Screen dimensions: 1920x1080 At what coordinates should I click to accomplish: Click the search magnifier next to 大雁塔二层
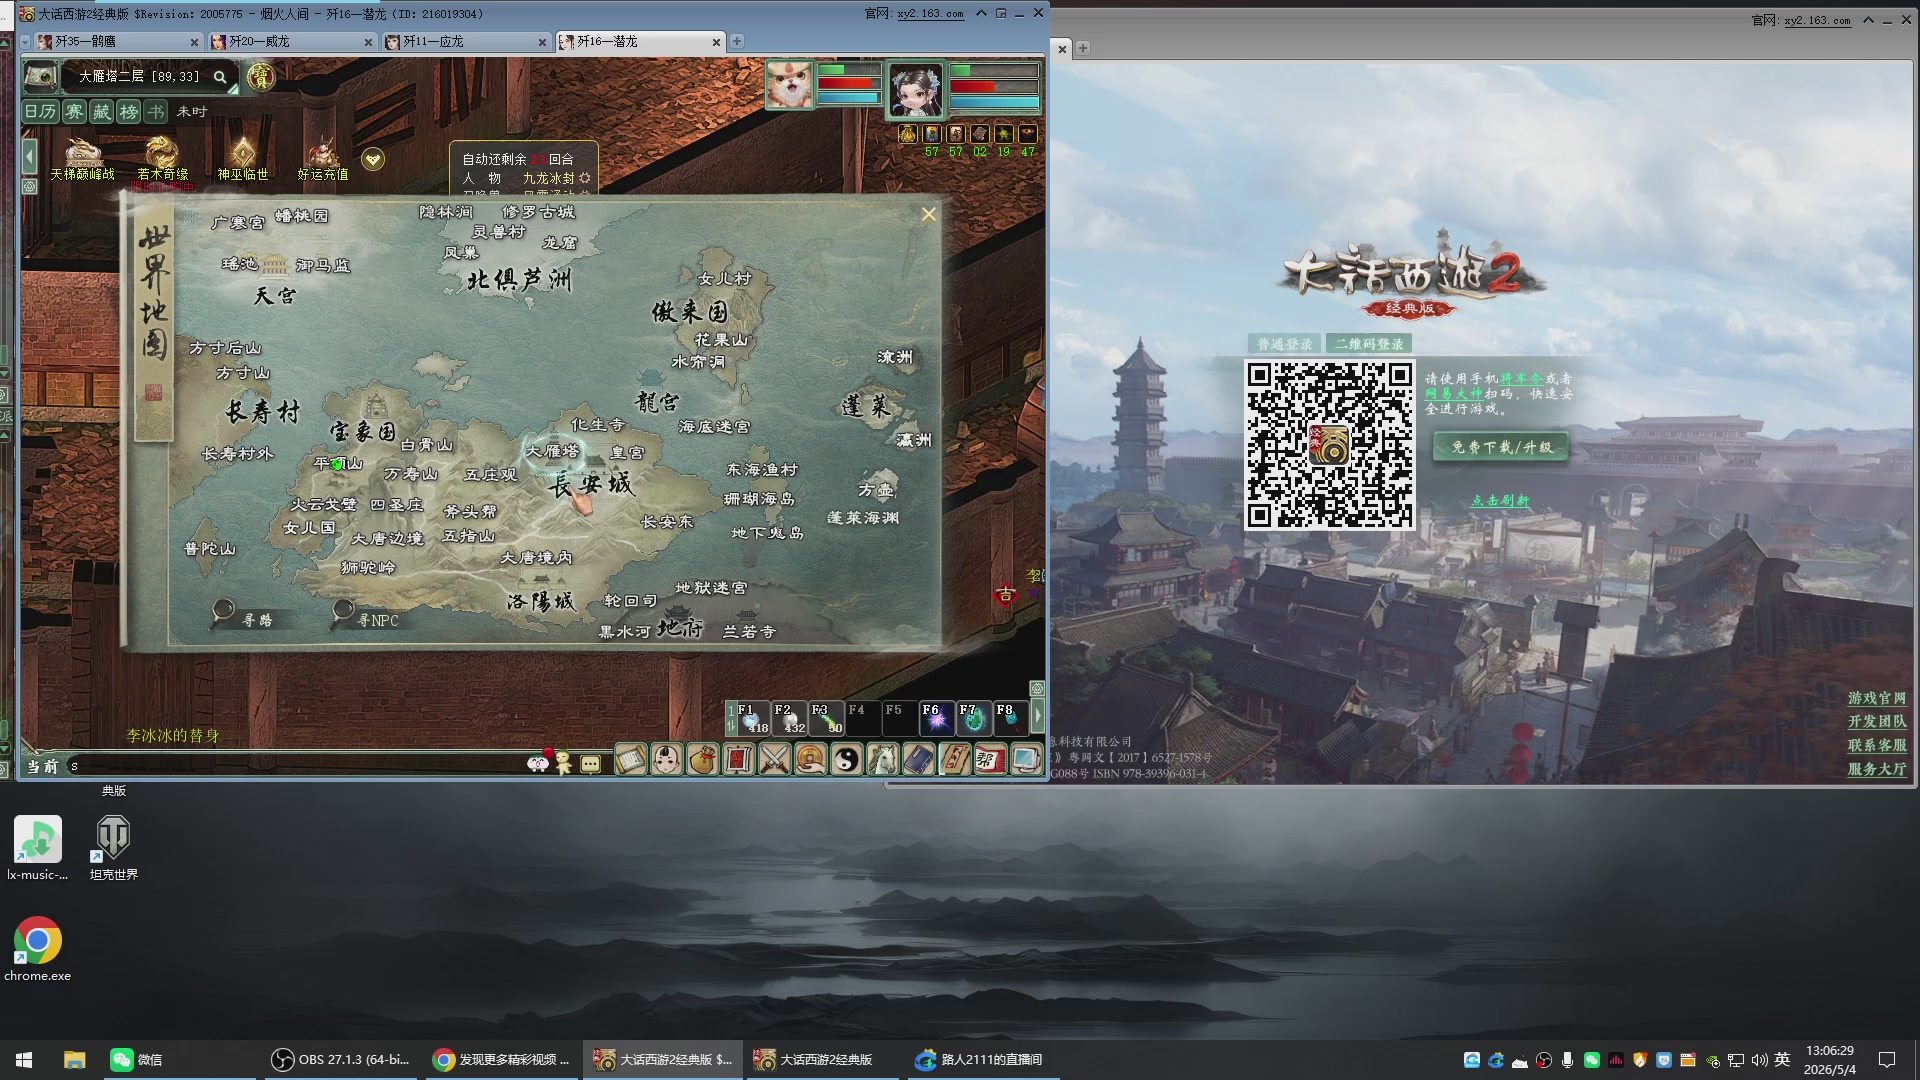click(220, 77)
